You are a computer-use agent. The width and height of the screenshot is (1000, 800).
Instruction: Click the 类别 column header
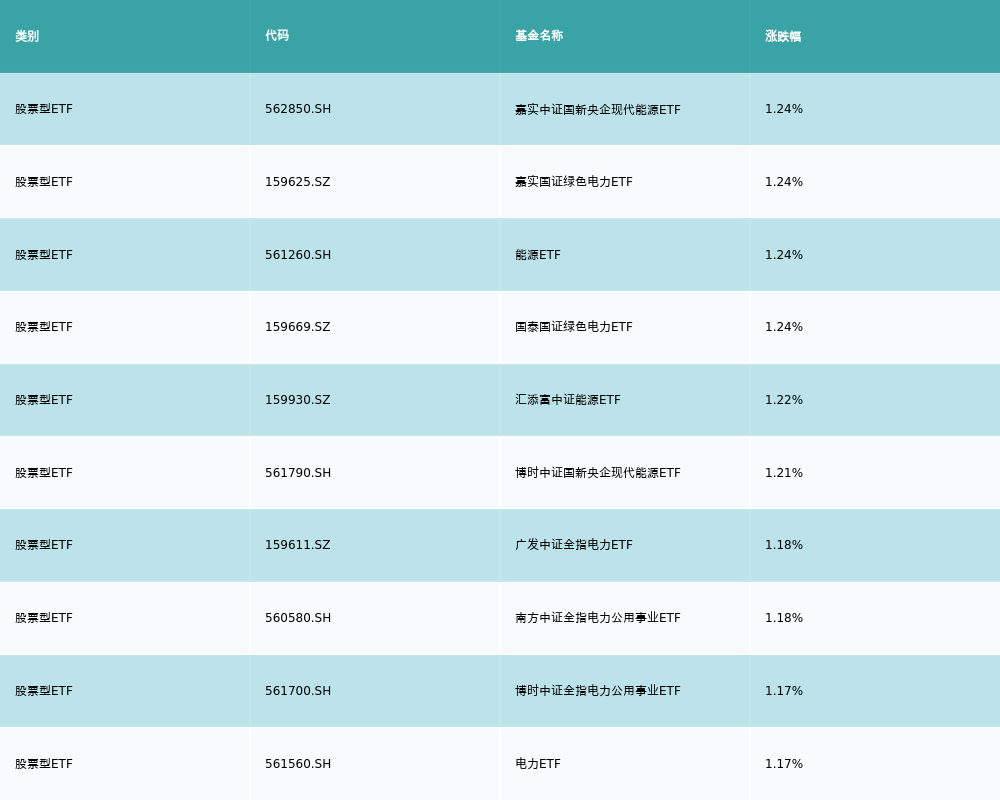click(x=27, y=36)
